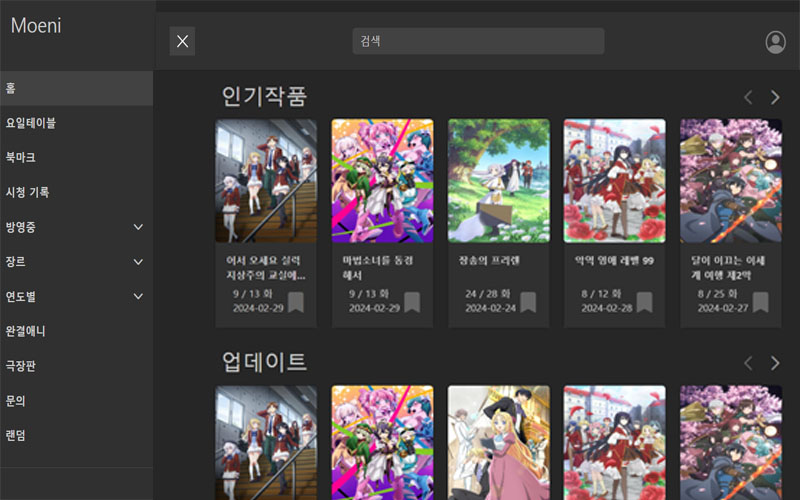800x500 pixels.
Task: Open the magical girls poster in 인기작품
Action: click(382, 181)
